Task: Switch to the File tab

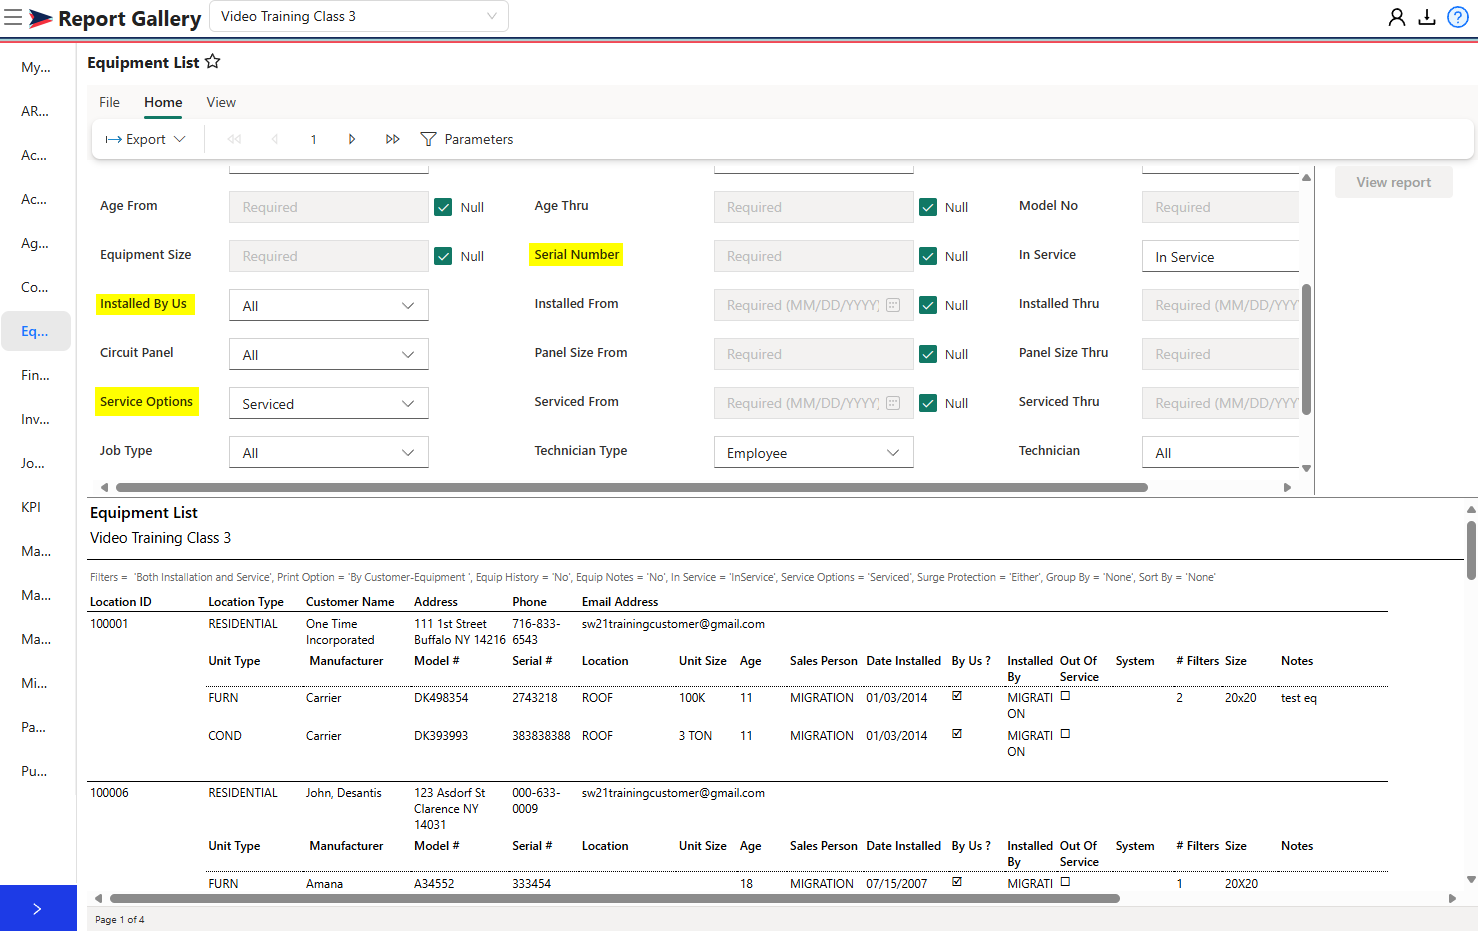Action: 109,102
